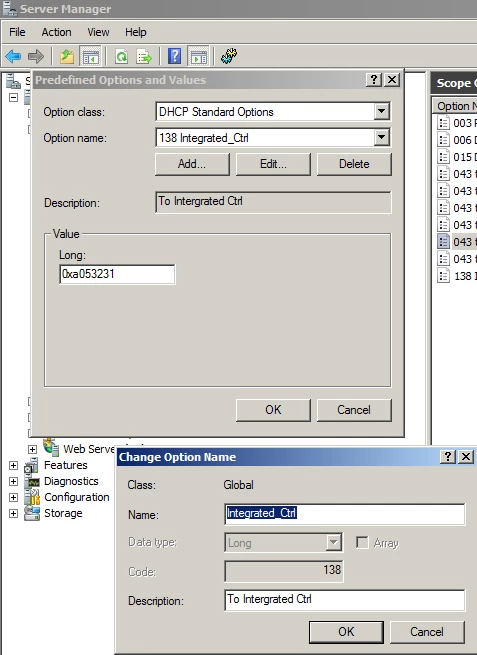Select the Diagnostics tree item label

(x=71, y=481)
